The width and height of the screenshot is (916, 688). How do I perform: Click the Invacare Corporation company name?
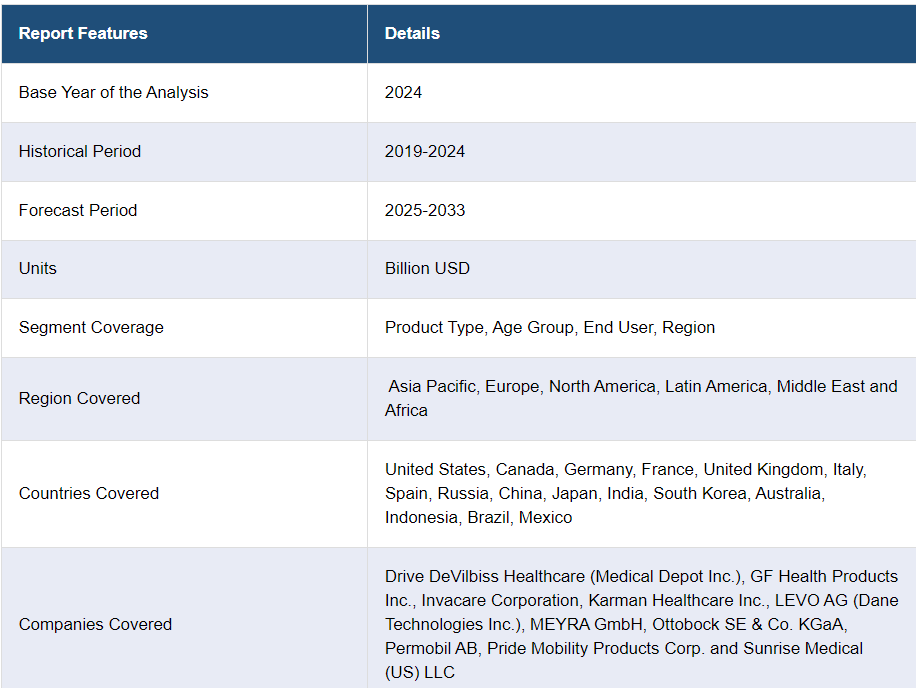pyautogui.click(x=497, y=601)
